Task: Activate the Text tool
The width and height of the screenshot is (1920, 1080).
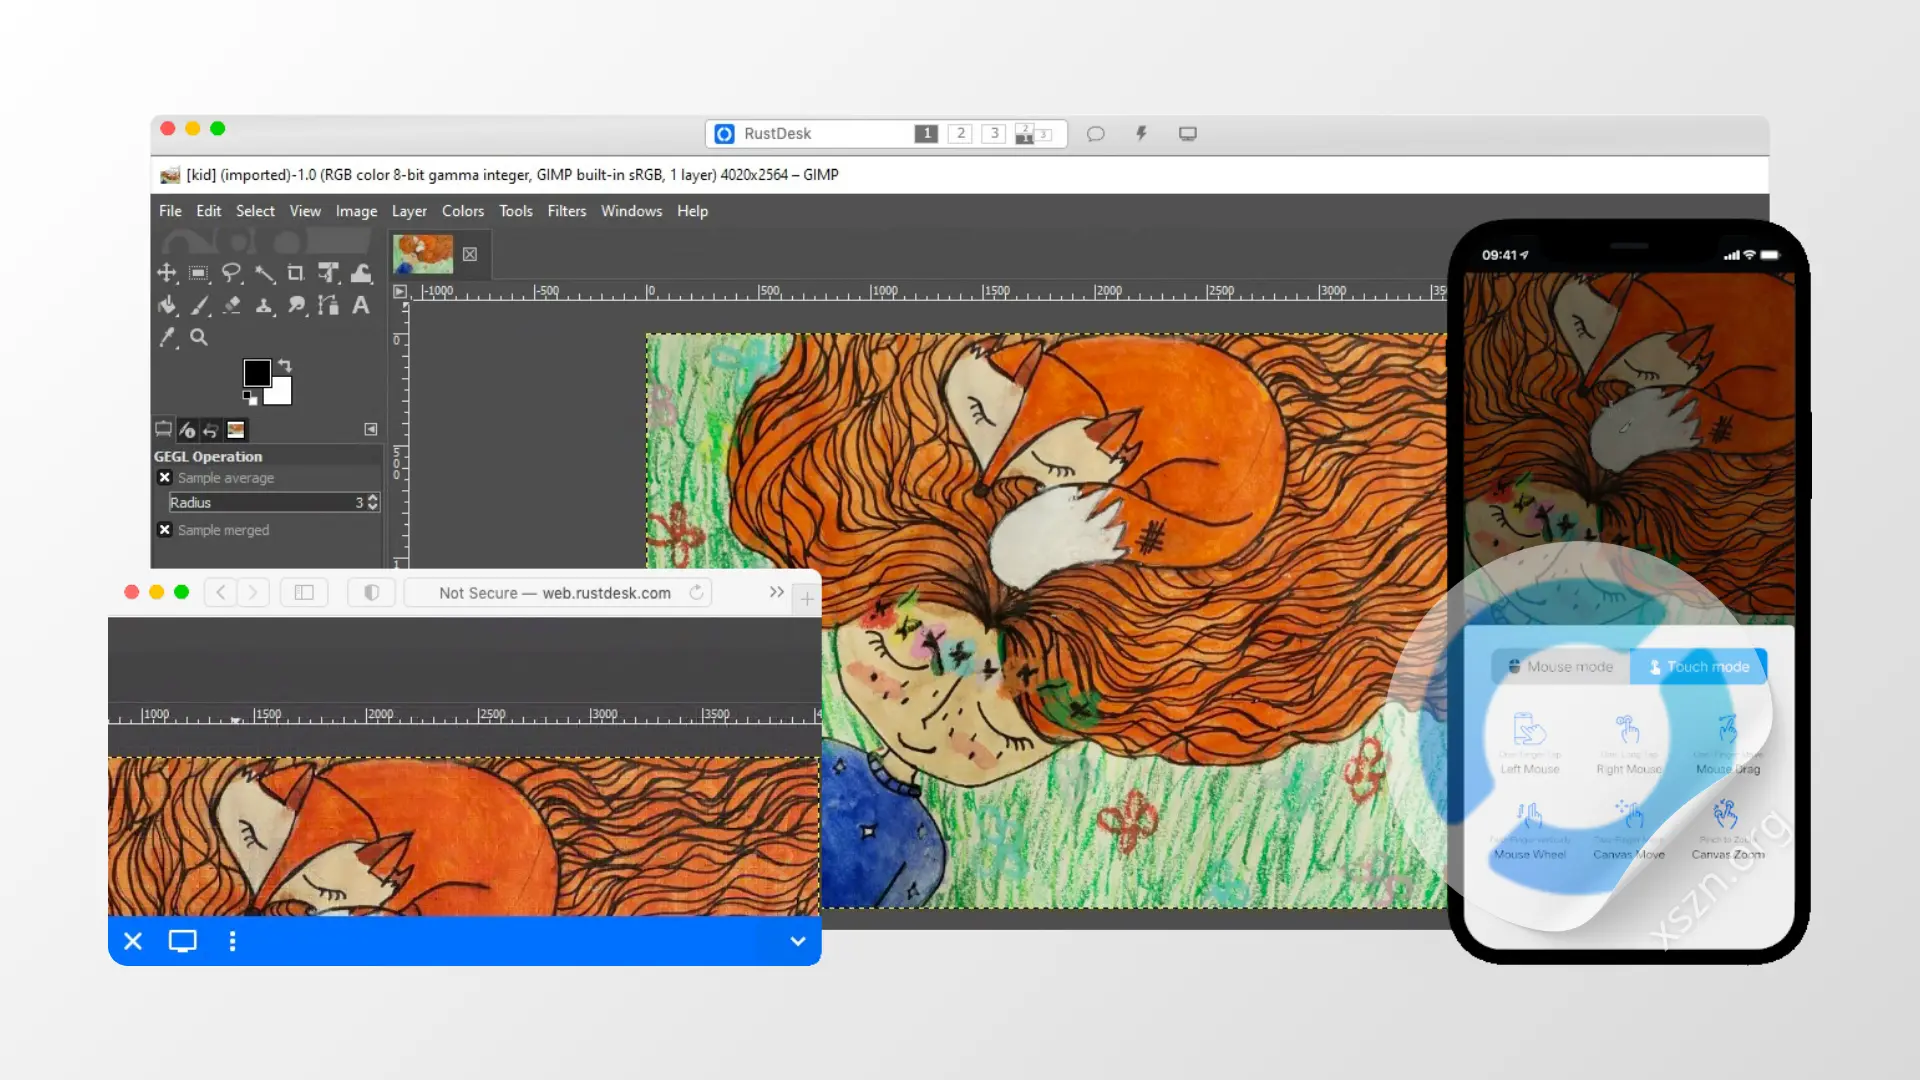Action: [x=361, y=305]
